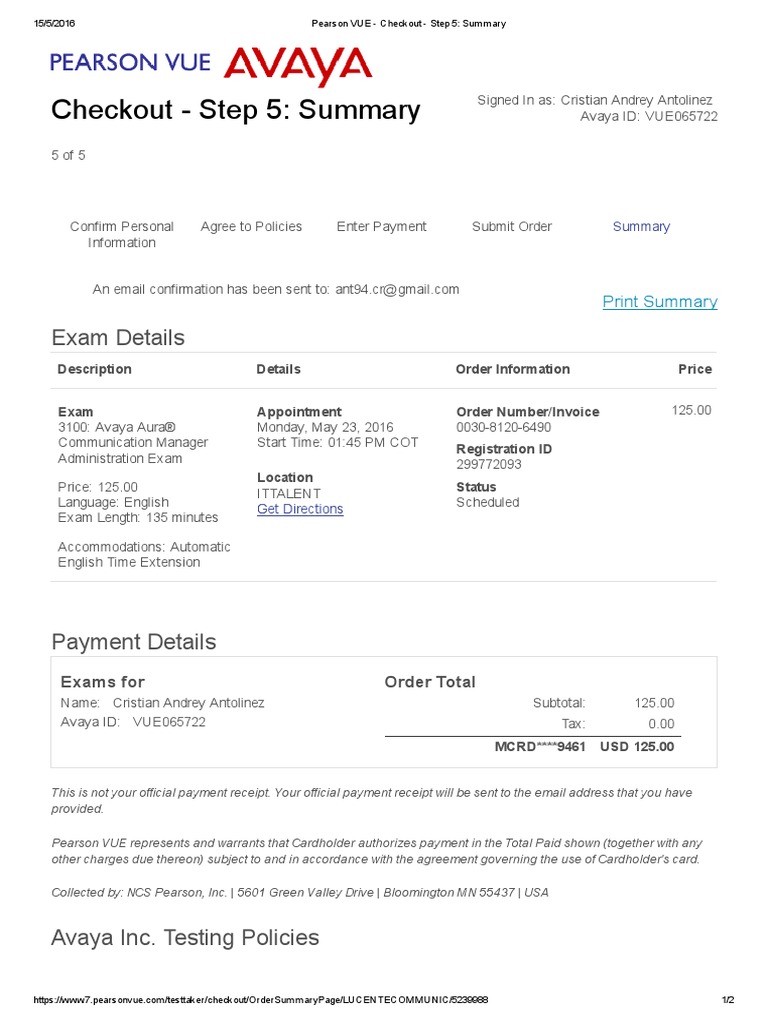
Task: Click the Pearson VUE logo
Action: tap(130, 63)
